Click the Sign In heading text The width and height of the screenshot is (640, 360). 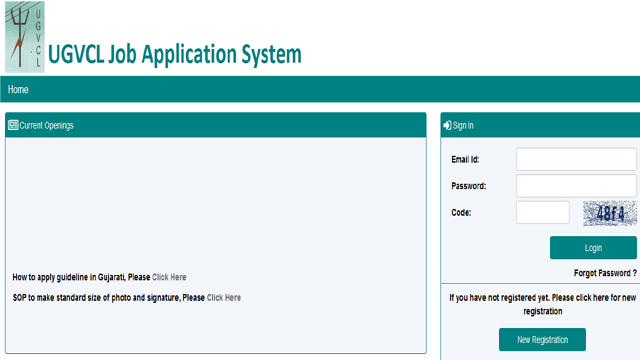[463, 125]
